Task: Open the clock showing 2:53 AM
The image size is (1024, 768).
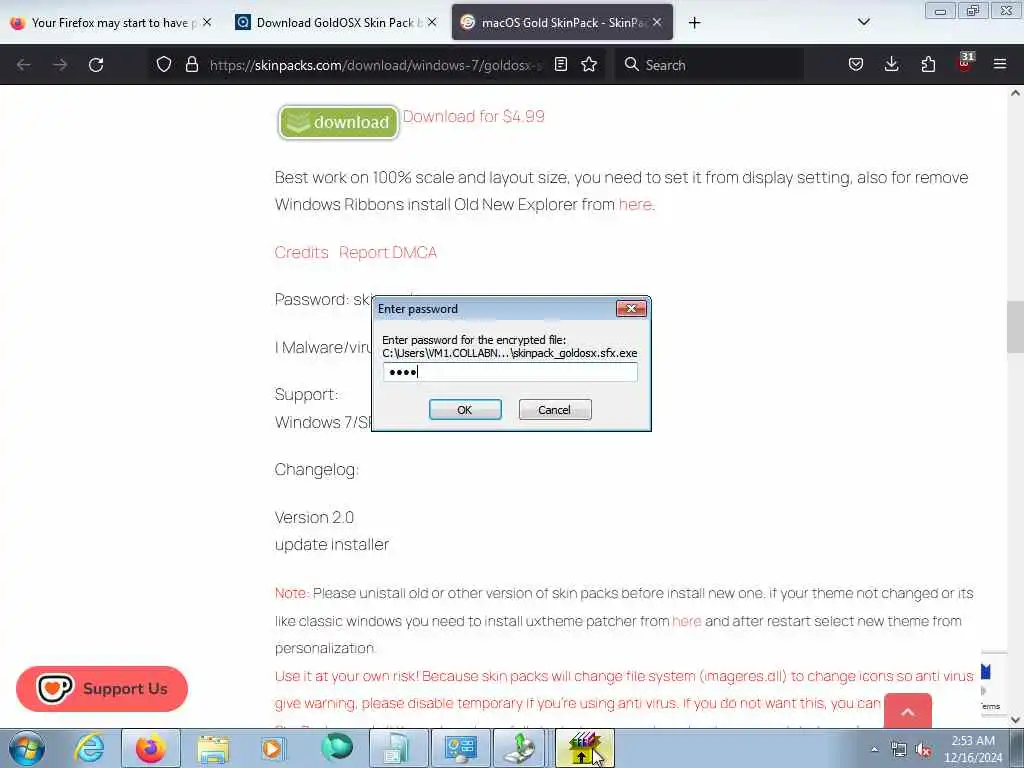Action: point(973,749)
